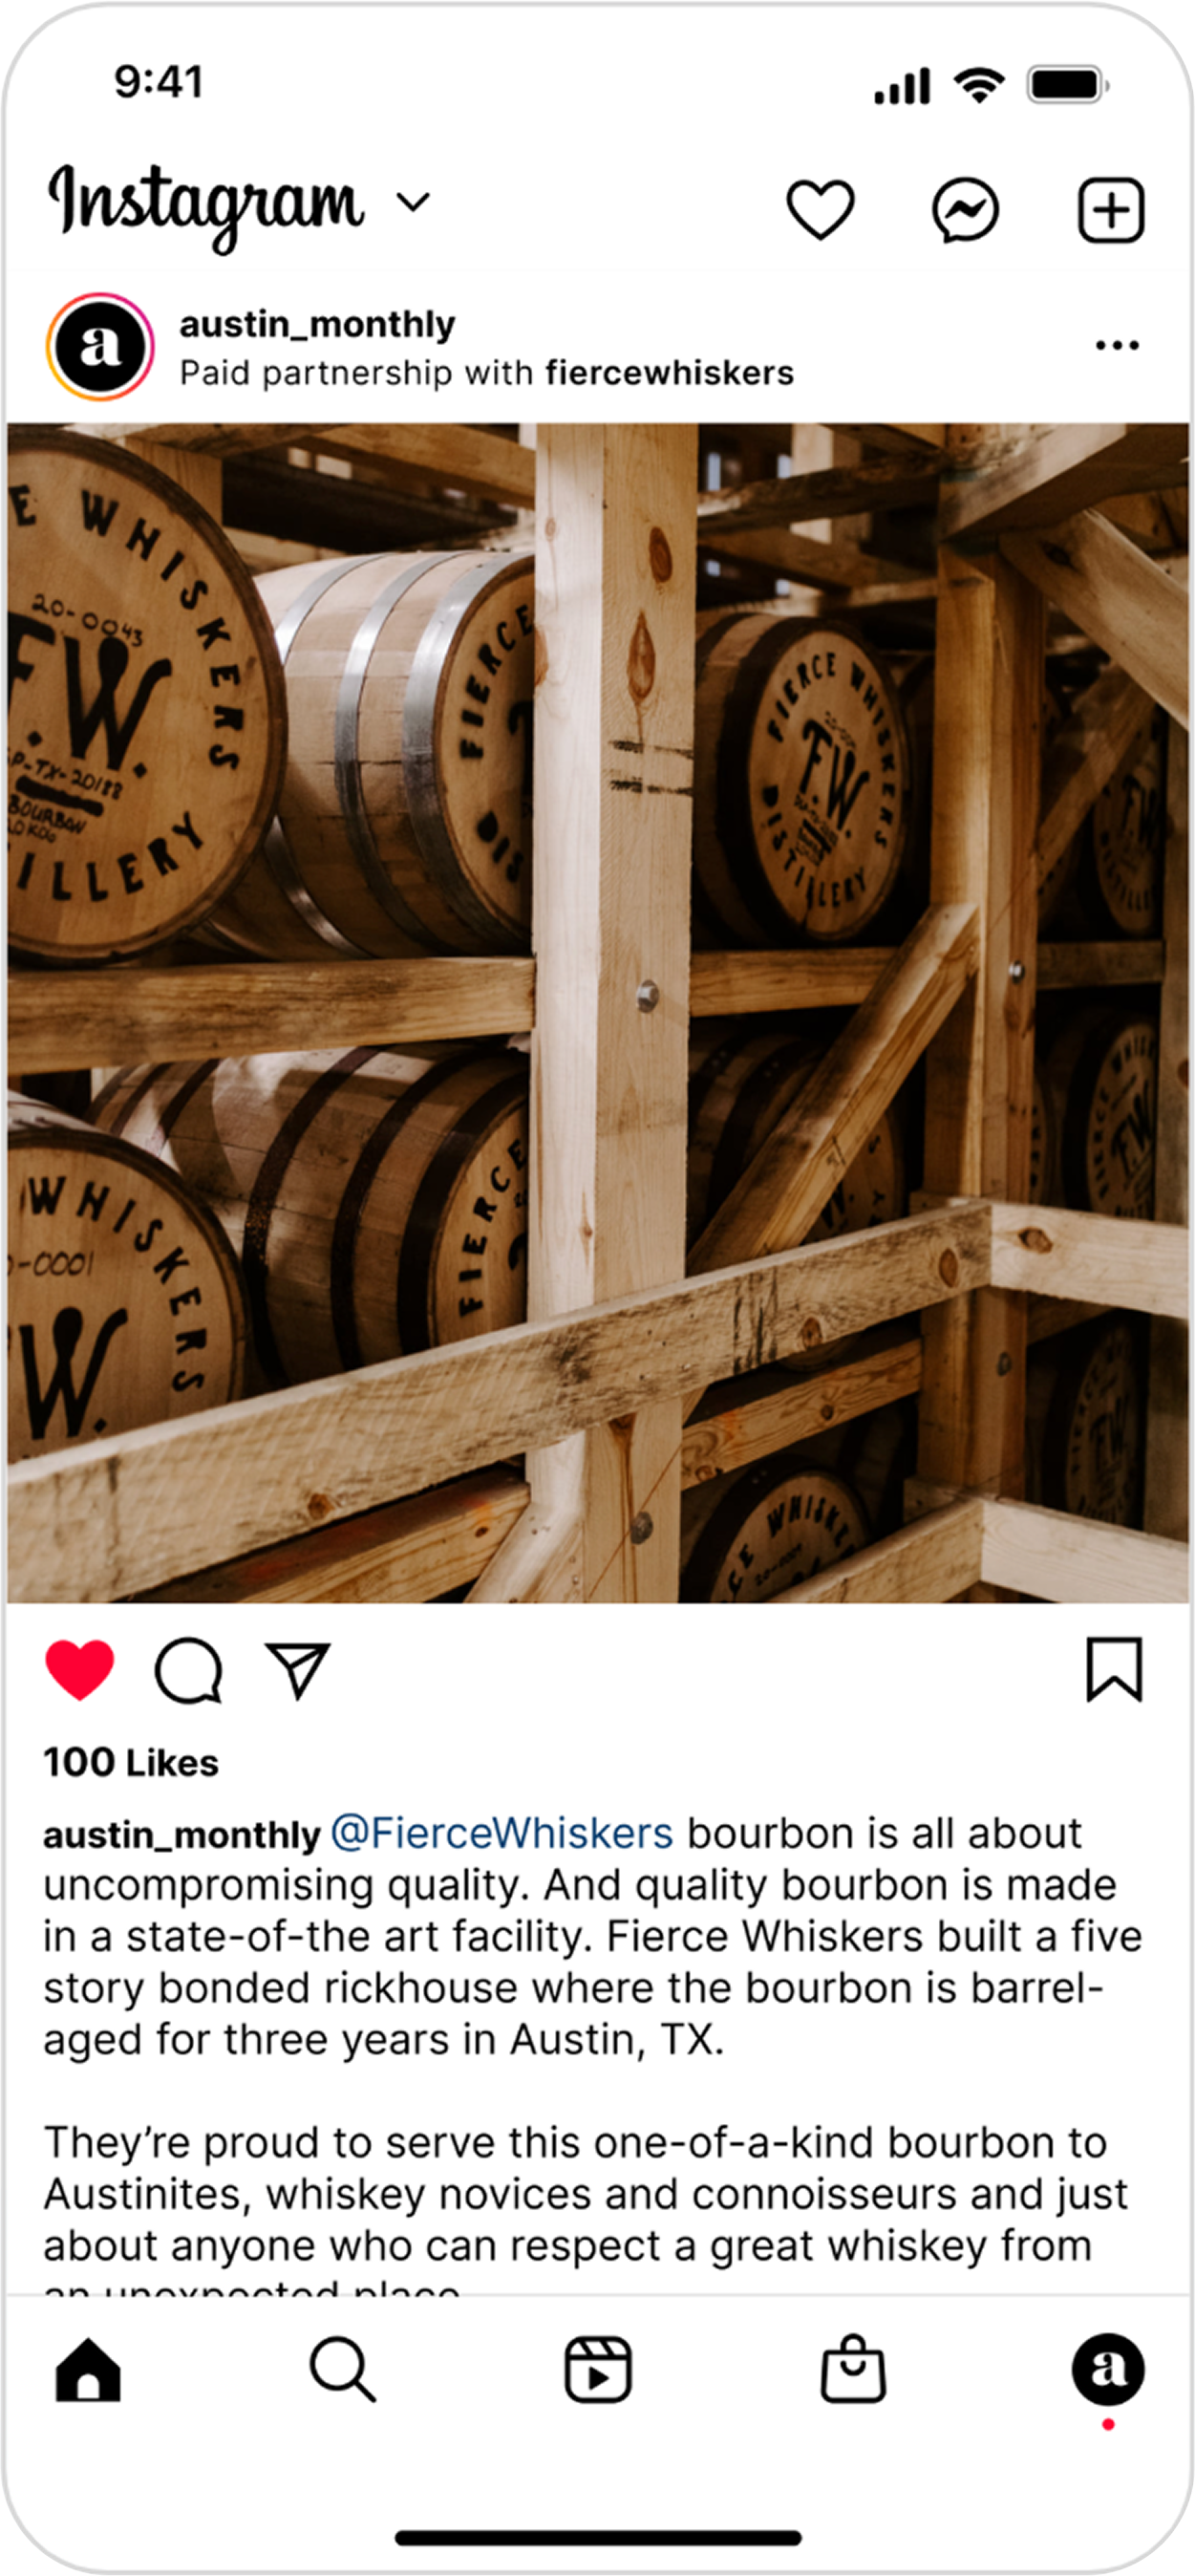This screenshot has width=1195, height=2576.
Task: Expand Instagram feed dropdown chevron
Action: tap(413, 203)
